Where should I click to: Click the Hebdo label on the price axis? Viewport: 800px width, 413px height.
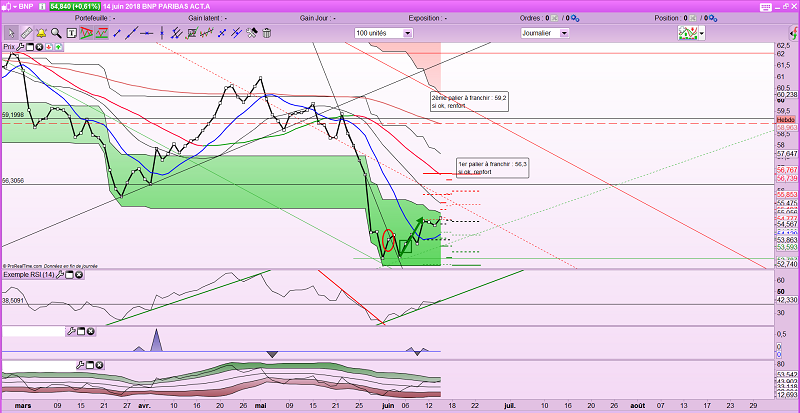[x=786, y=118]
